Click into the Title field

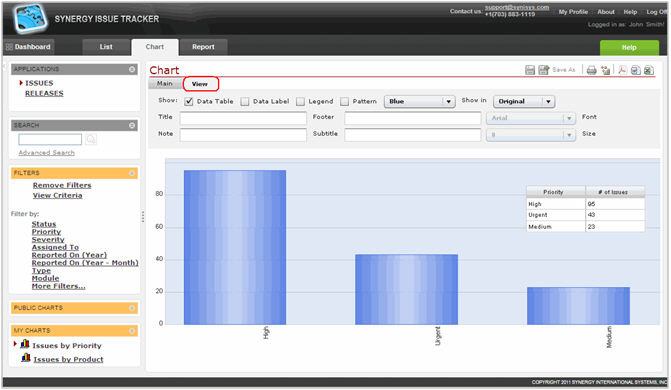[x=243, y=118]
